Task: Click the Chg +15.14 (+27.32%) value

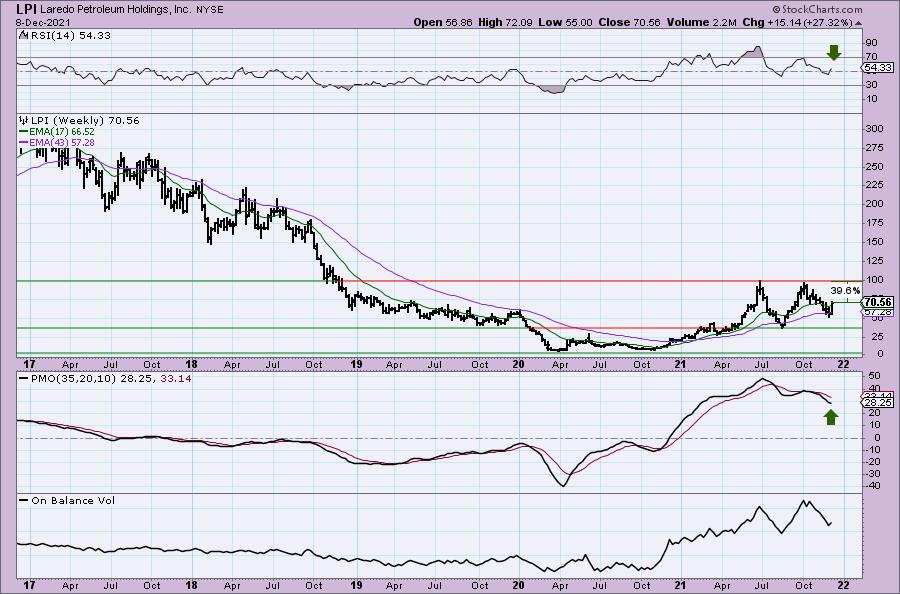Action: pyautogui.click(x=797, y=22)
